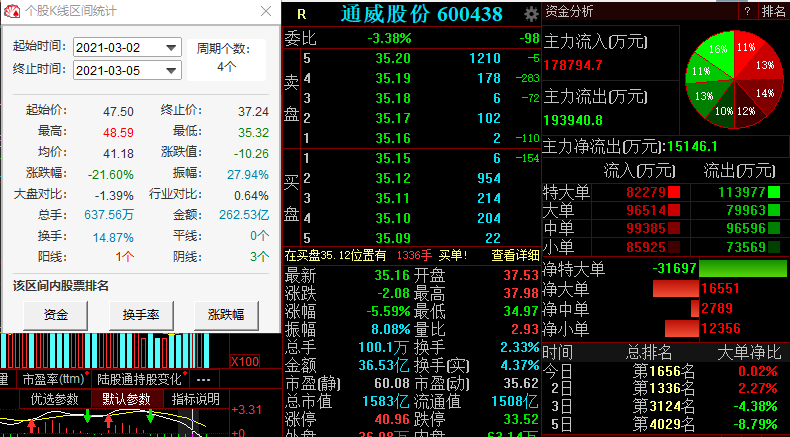Image resolution: width=790 pixels, height=437 pixels.
Task: Open the ? help button in 资金分析
Action: click(x=747, y=11)
